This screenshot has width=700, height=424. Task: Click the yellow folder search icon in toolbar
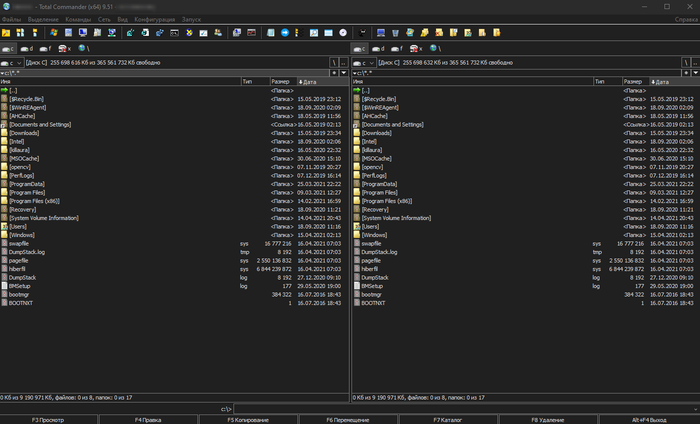click(x=6, y=33)
